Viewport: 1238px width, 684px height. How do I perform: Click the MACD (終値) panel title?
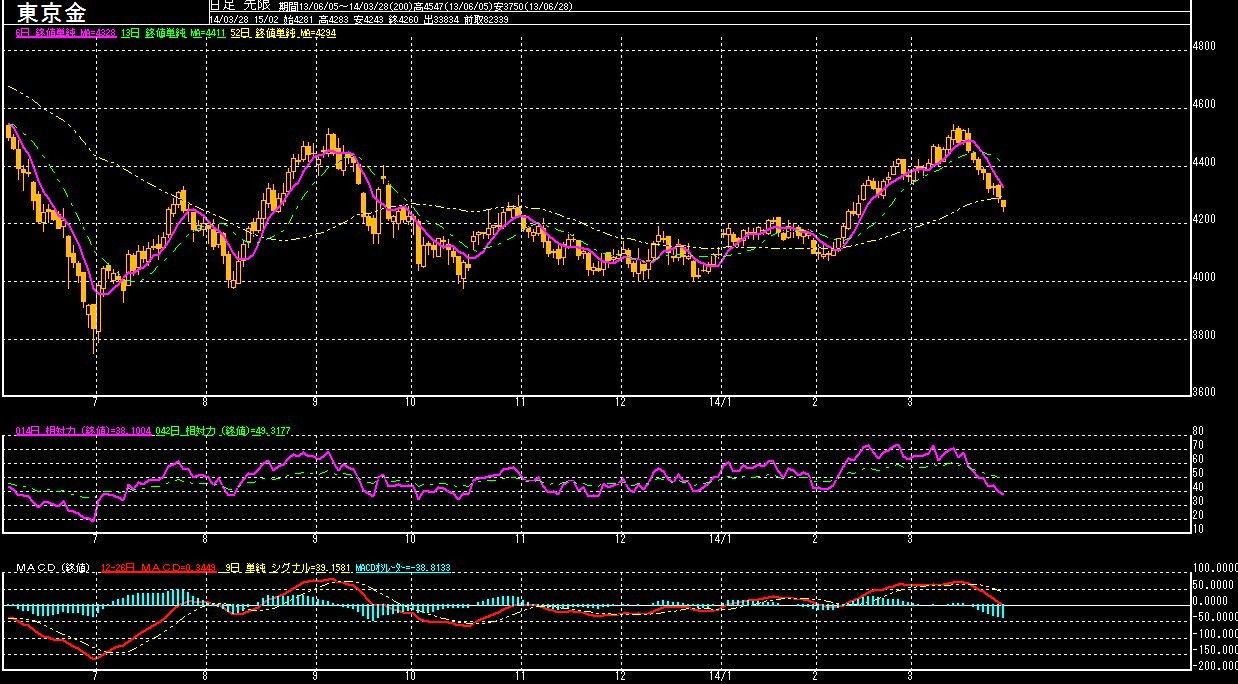(x=53, y=568)
